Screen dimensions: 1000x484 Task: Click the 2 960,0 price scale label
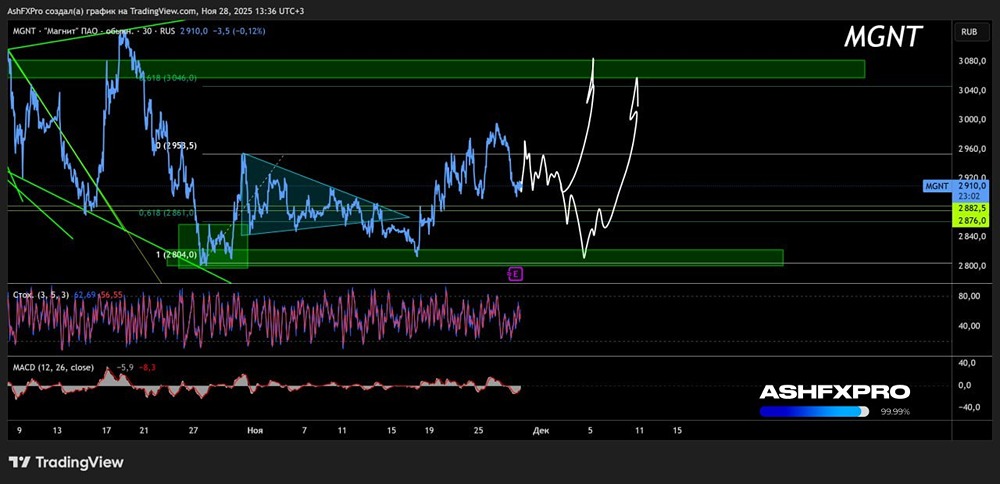pos(974,149)
